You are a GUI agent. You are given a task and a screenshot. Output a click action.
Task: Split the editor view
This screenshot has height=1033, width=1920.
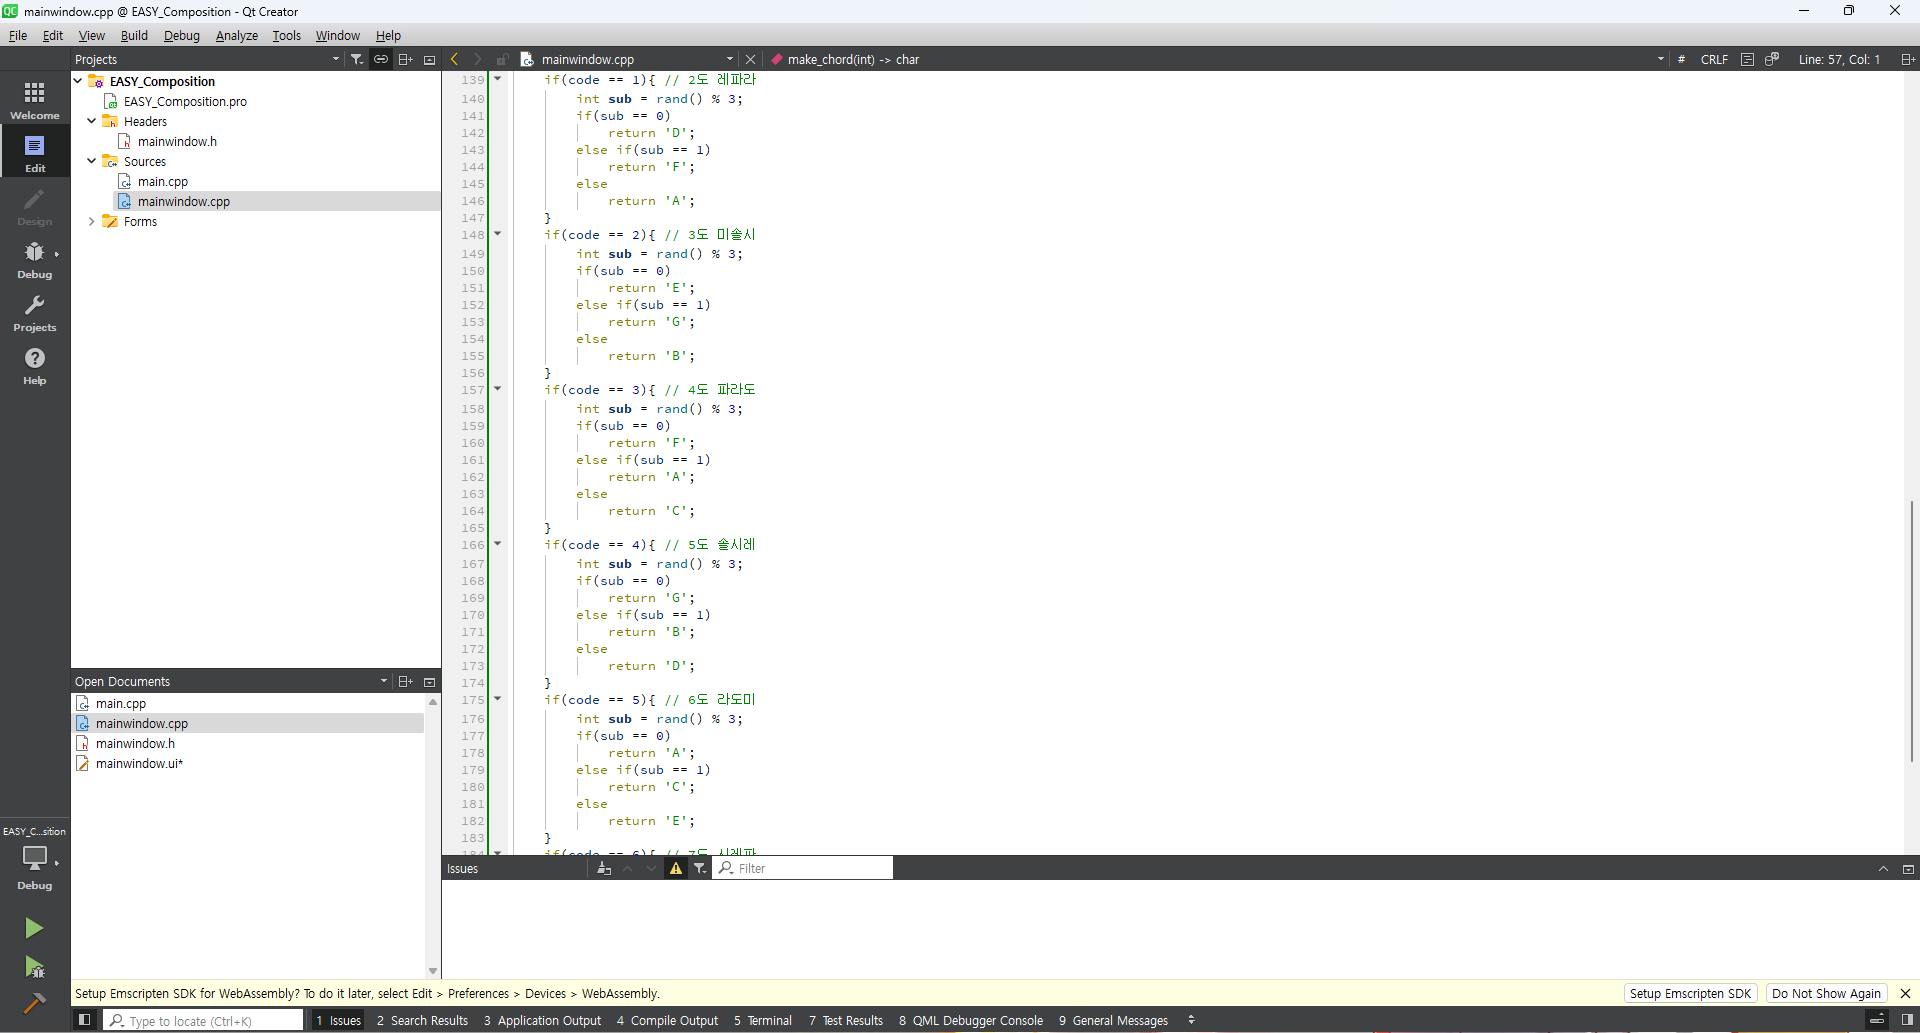(x=1908, y=59)
